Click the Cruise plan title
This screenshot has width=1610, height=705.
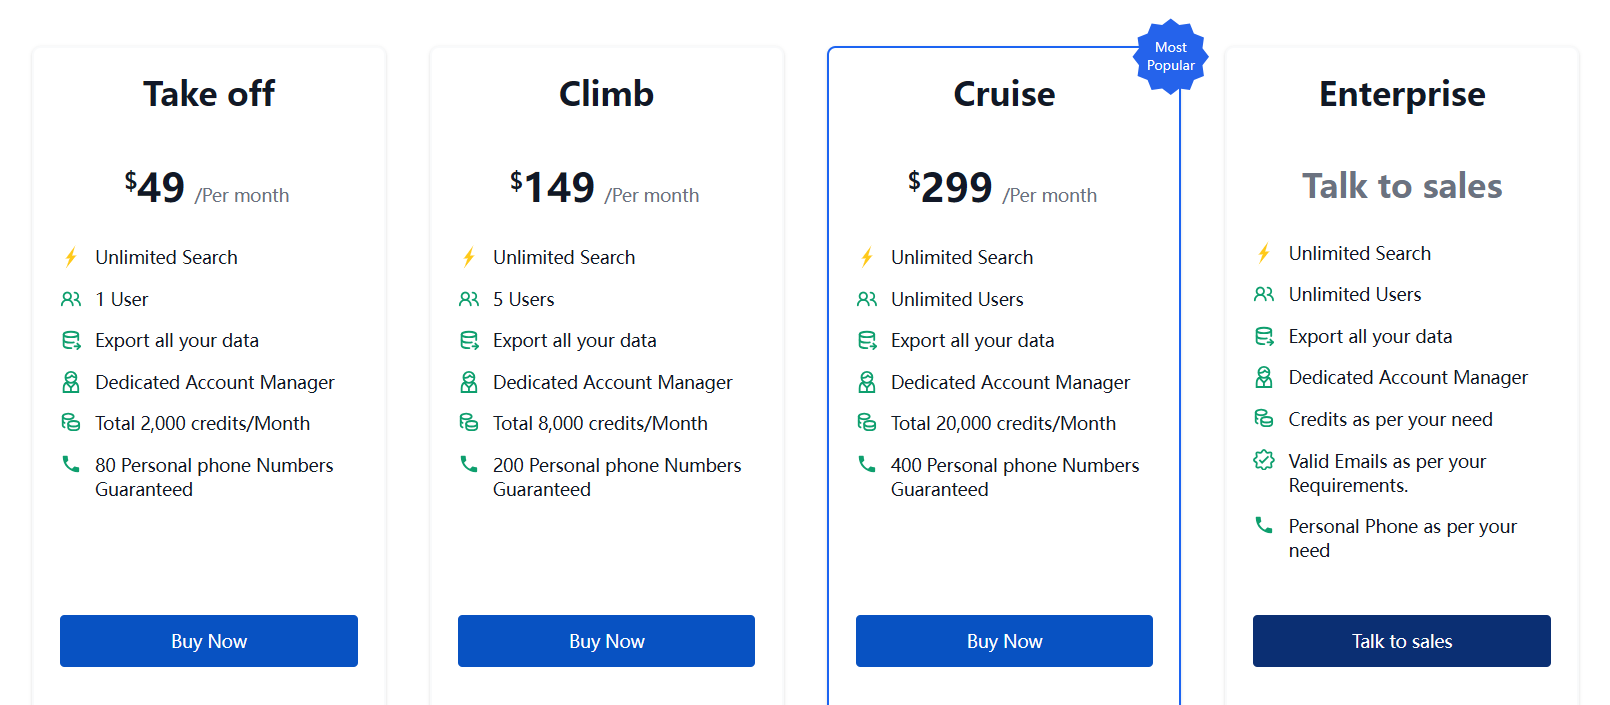point(1004,94)
